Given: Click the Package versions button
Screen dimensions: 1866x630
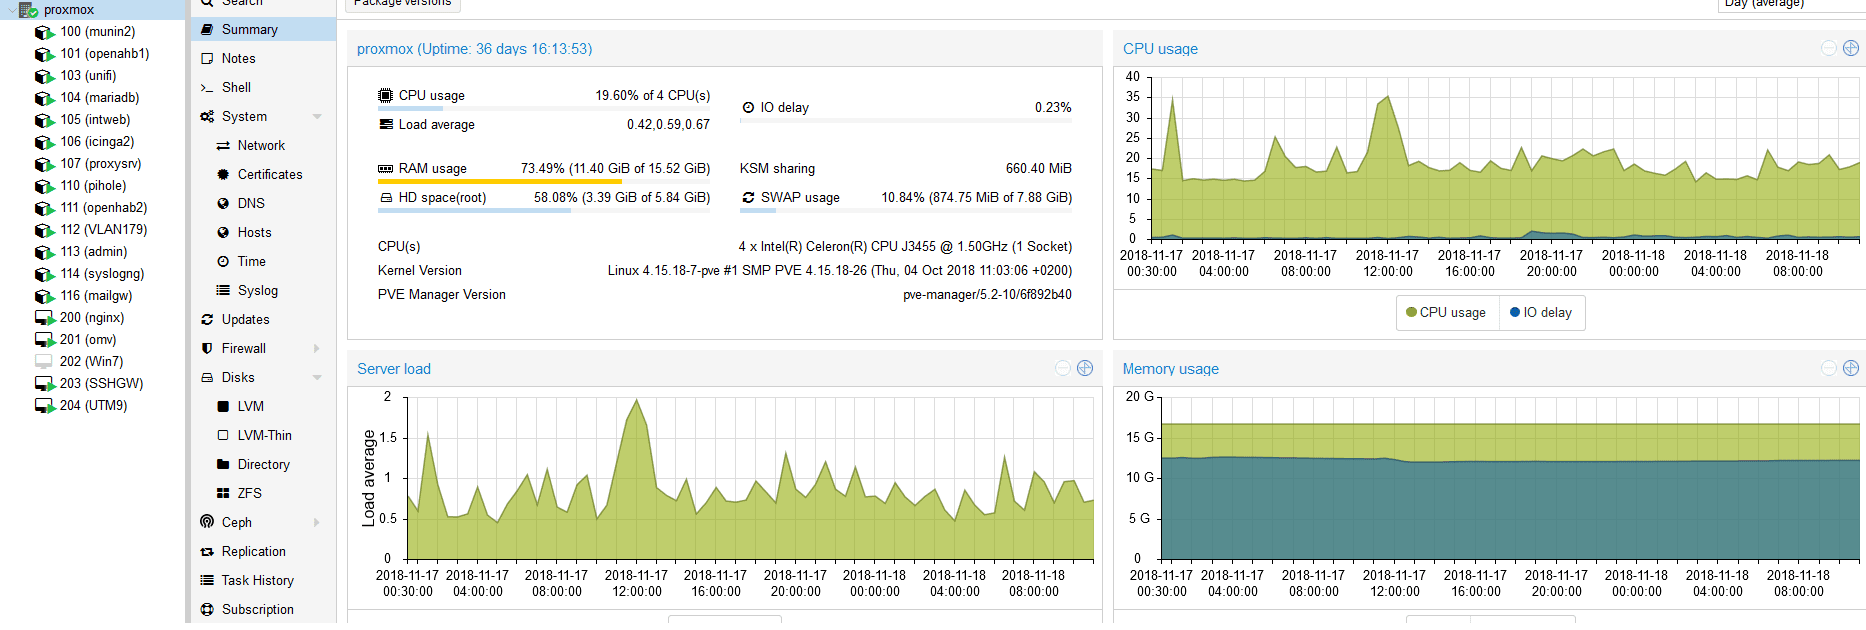Looking at the screenshot, I should [403, 4].
